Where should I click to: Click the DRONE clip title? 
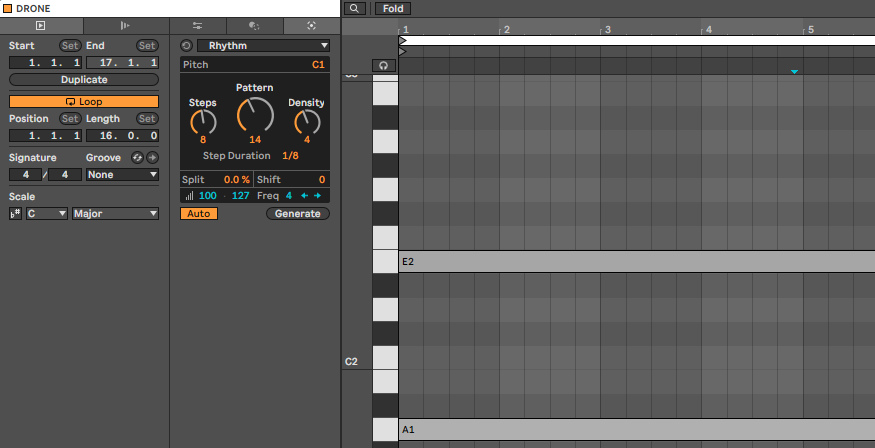tap(33, 8)
